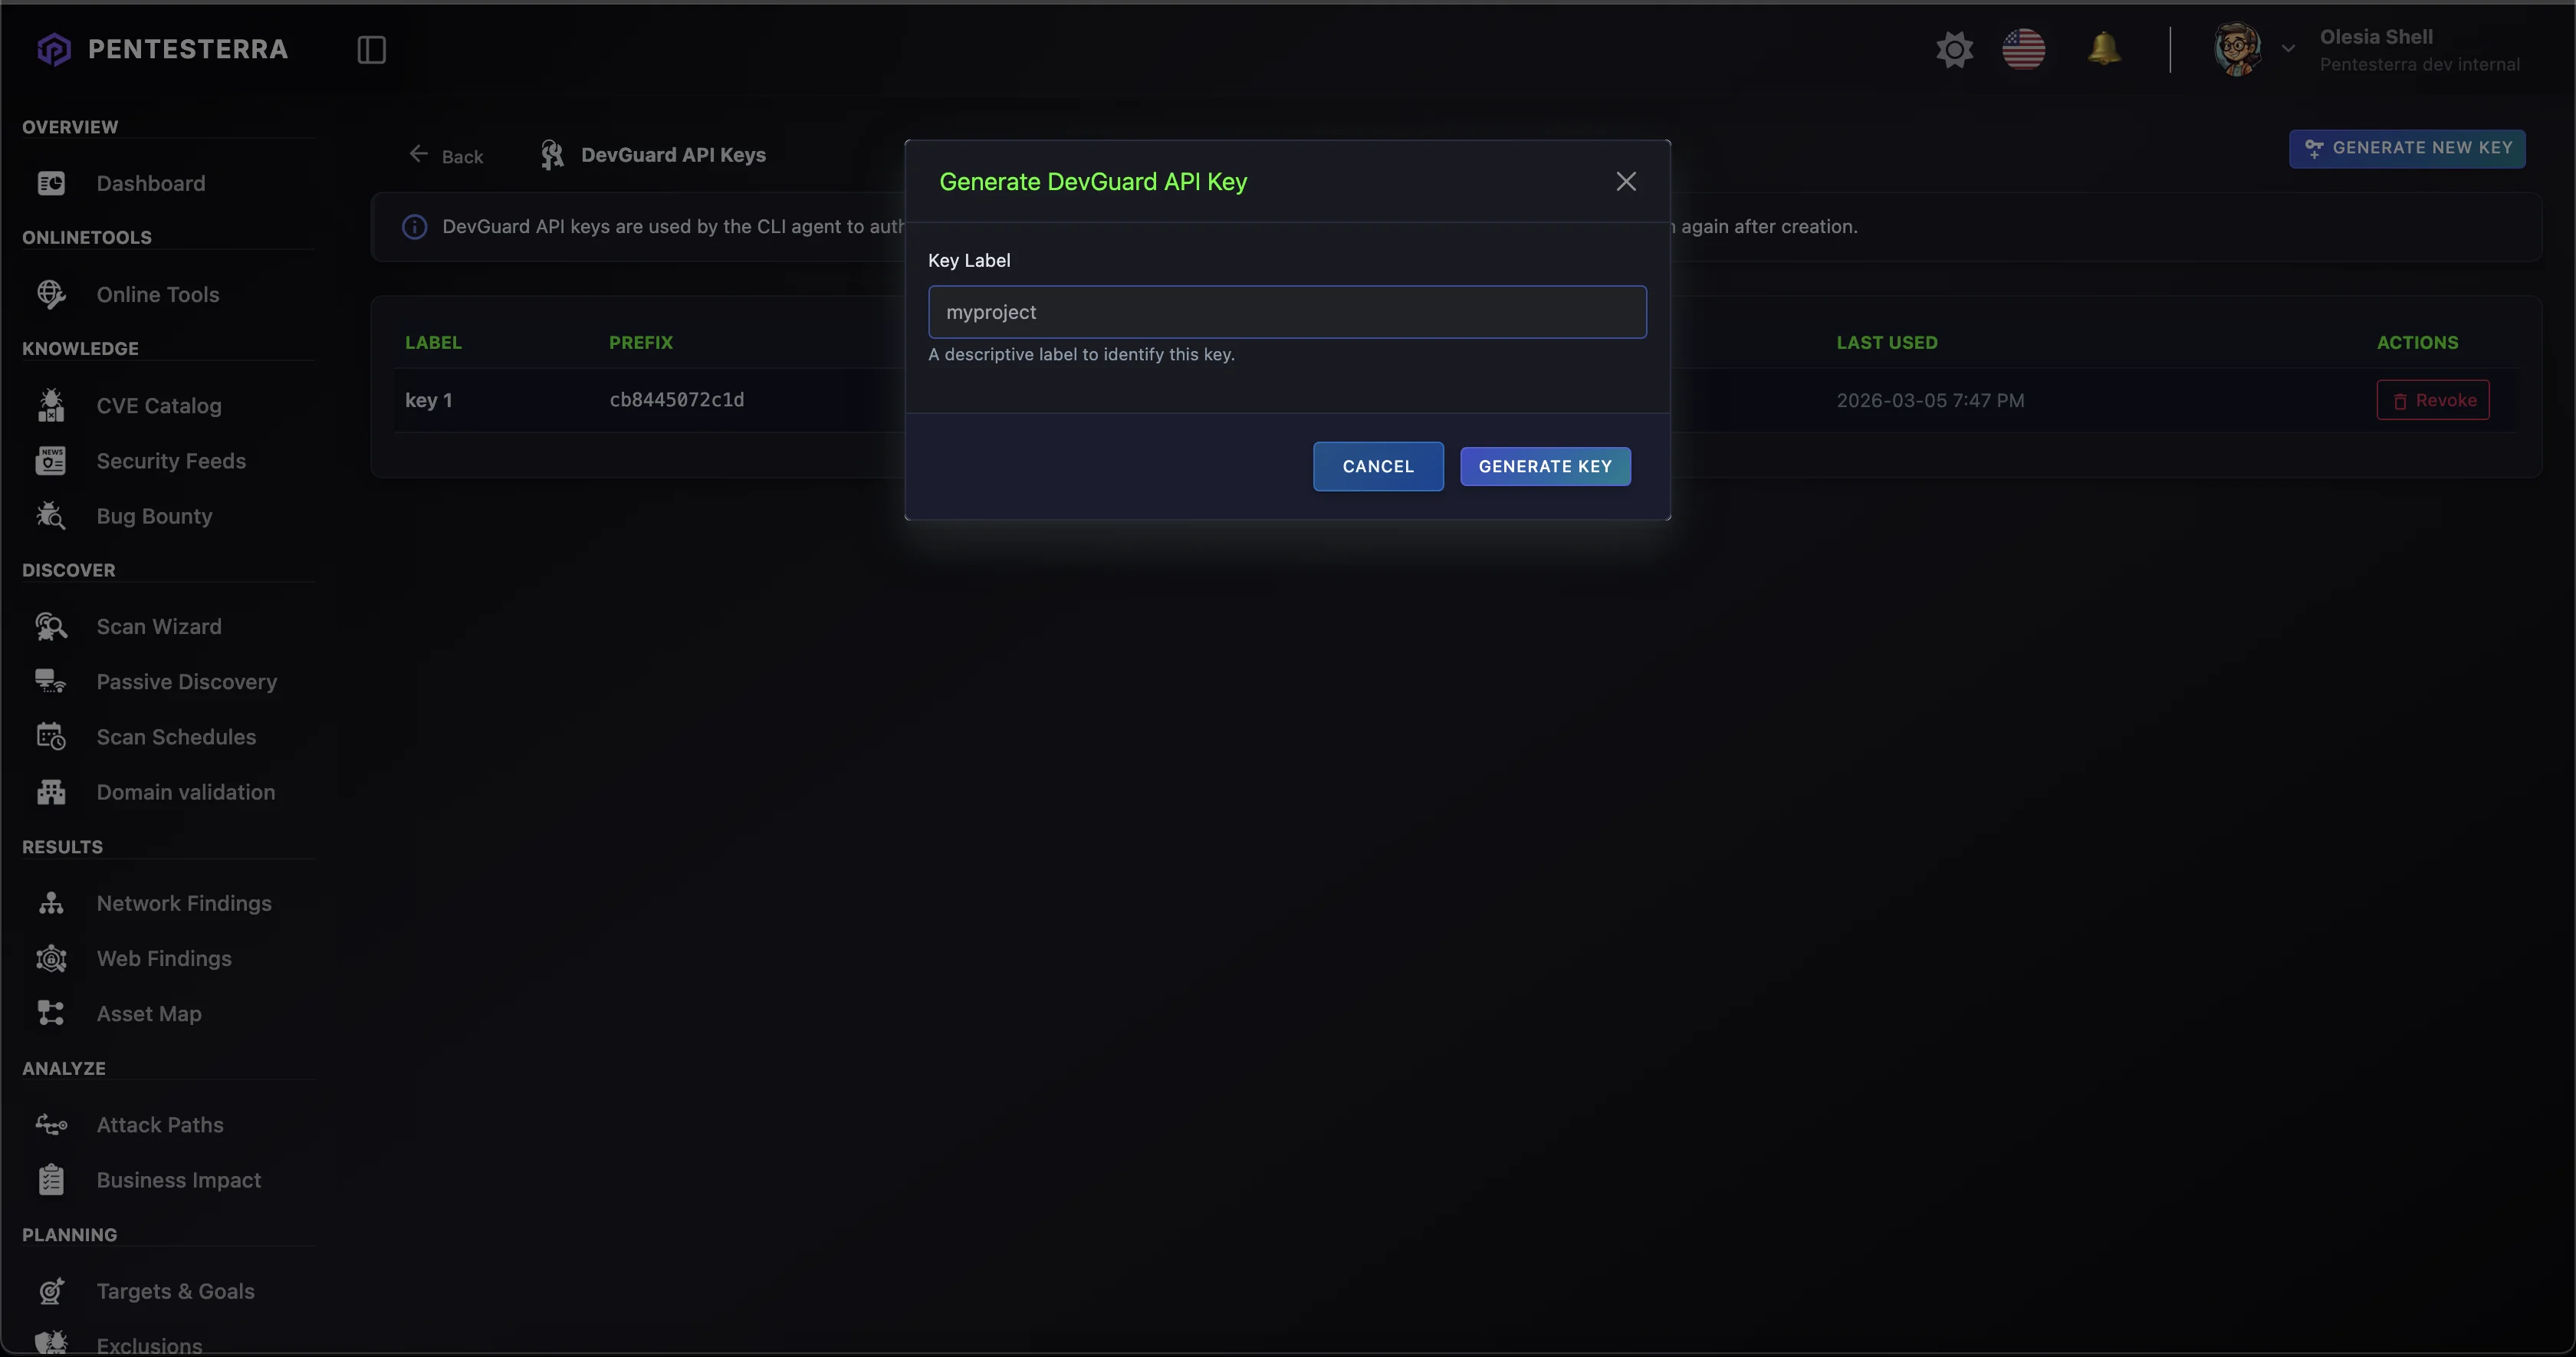
Task: Click the LAST USED column header
Action: 1887,342
